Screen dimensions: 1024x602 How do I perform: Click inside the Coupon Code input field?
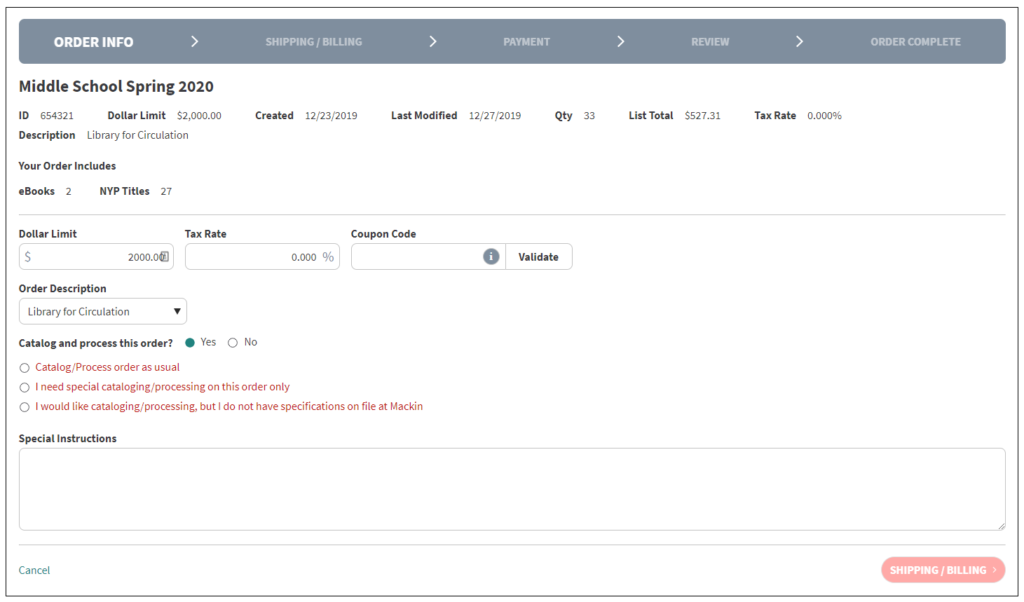tap(420, 256)
